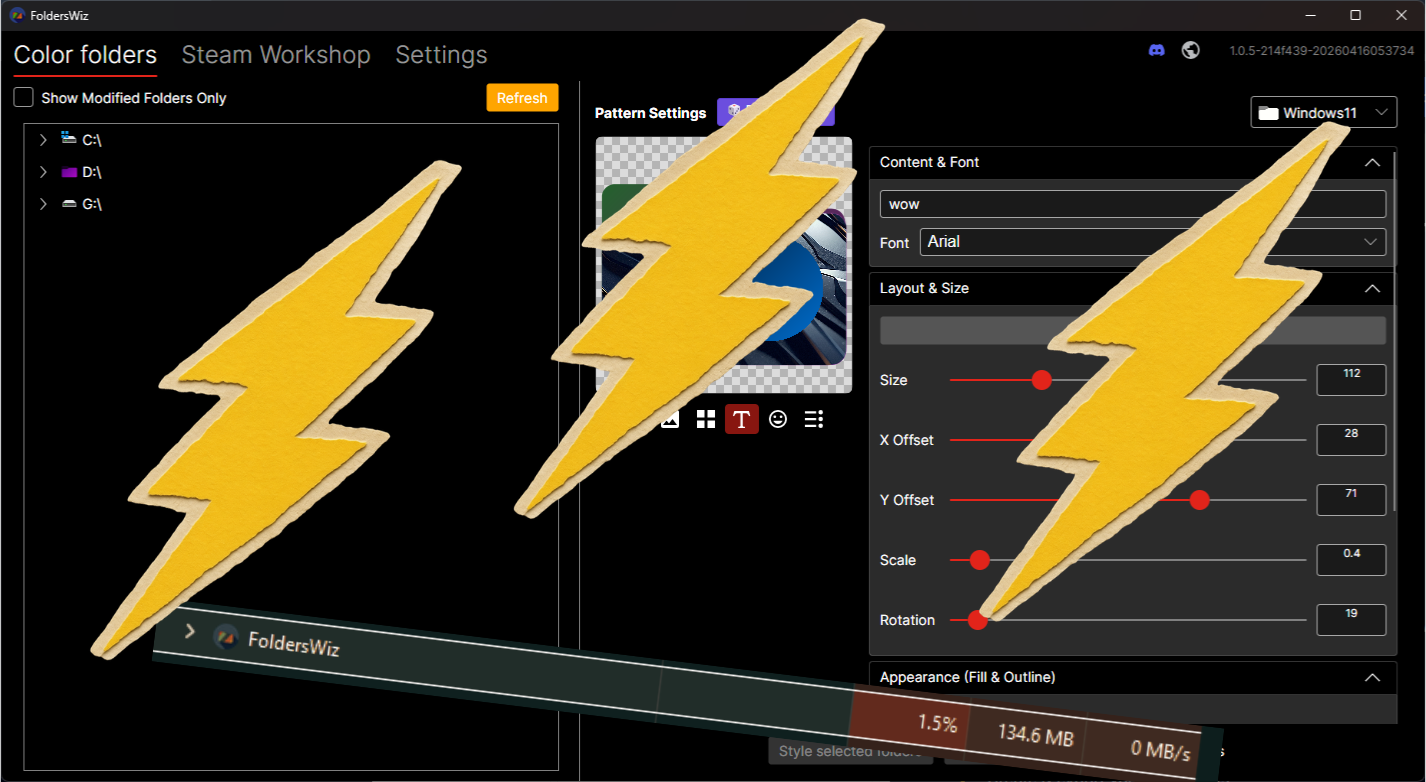Select the four-square grid pattern tool
The height and width of the screenshot is (782, 1426).
[x=706, y=419]
